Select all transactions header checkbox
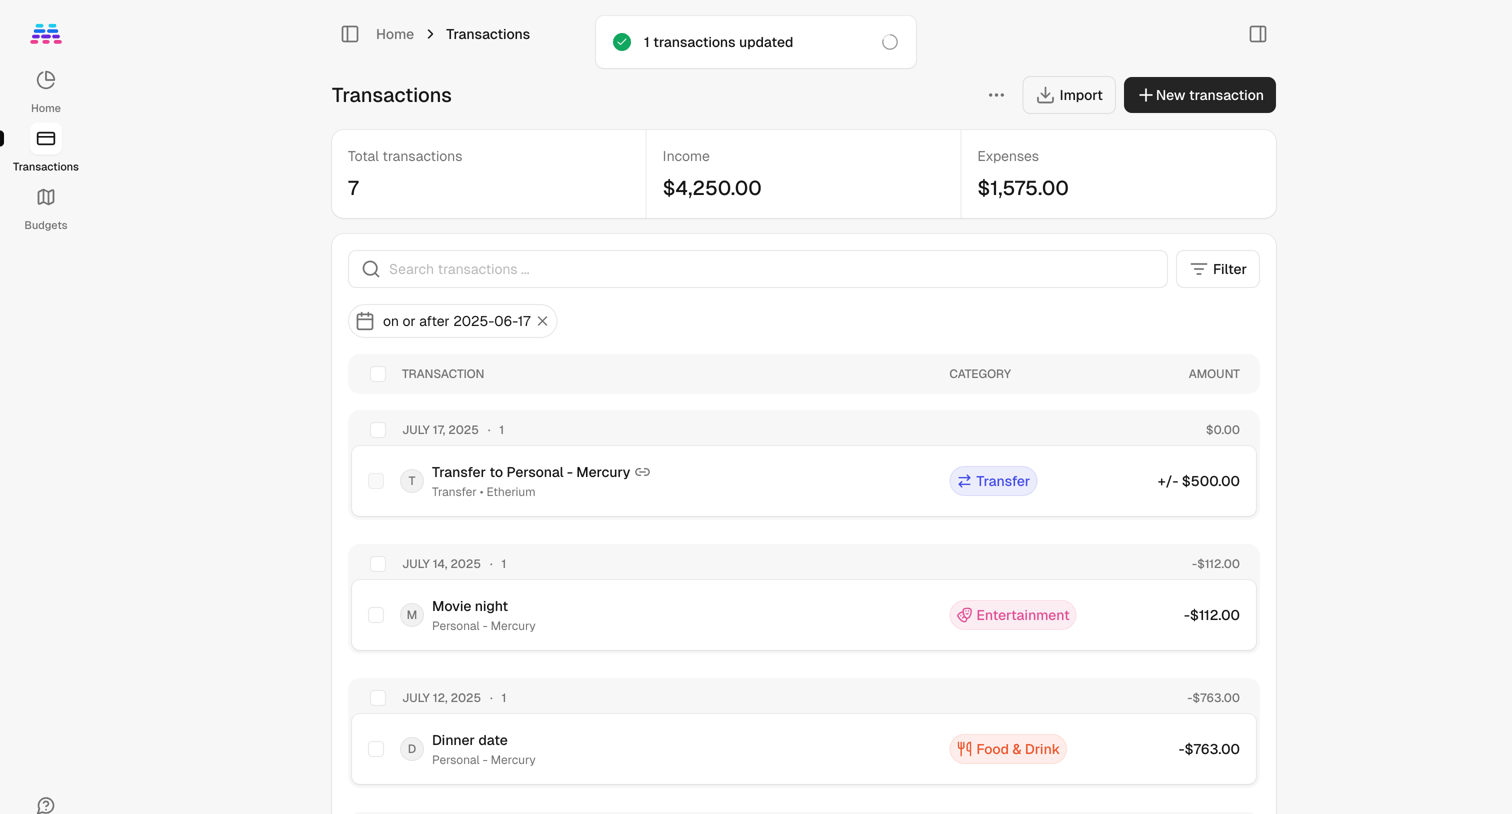Screen dimensions: 1512x814 [378, 374]
